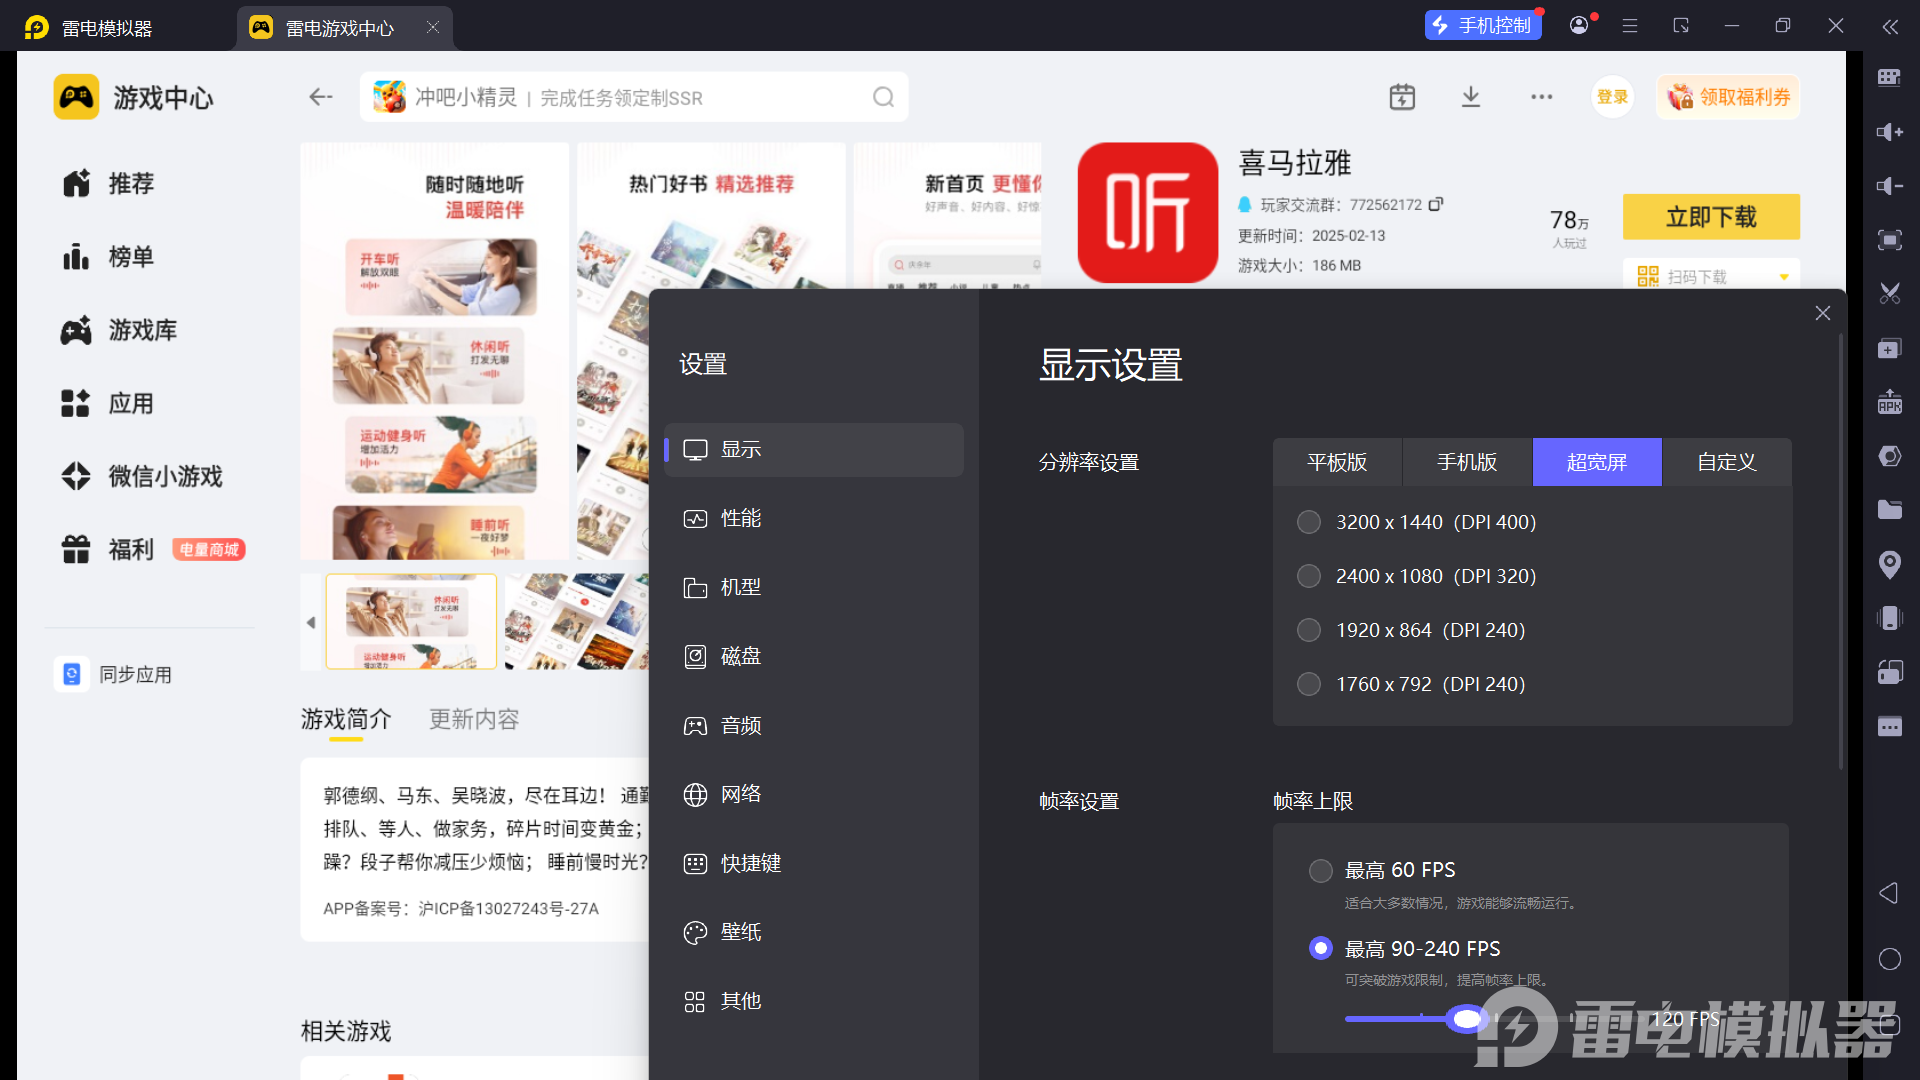Click the 手机控制 button
1920x1080 pixels.
[1482, 26]
